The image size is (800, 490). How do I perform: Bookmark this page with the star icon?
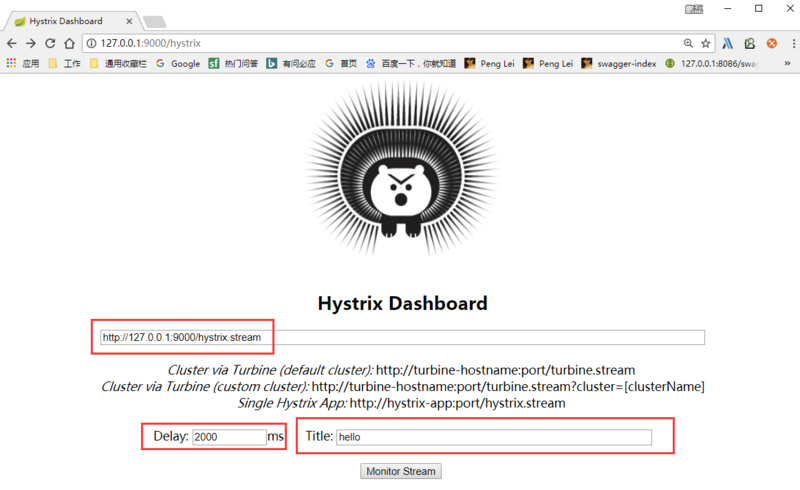(706, 43)
